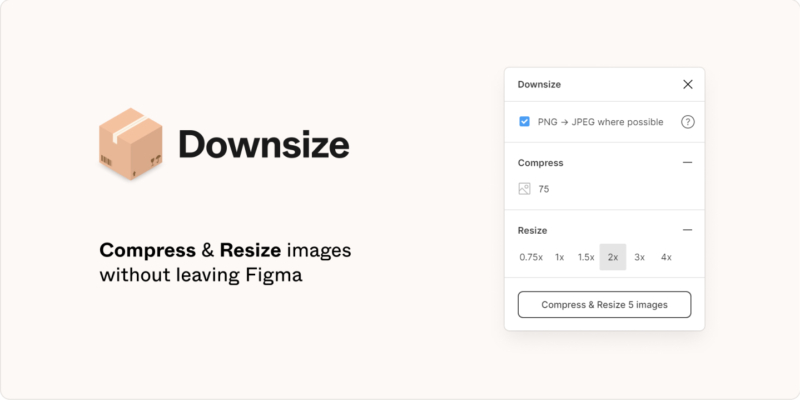Choose the 1.5x resize scale

[586, 257]
